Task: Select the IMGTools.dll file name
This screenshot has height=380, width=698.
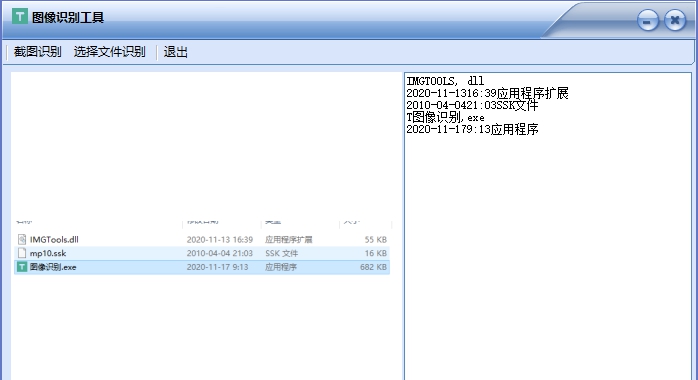Action: [x=54, y=239]
